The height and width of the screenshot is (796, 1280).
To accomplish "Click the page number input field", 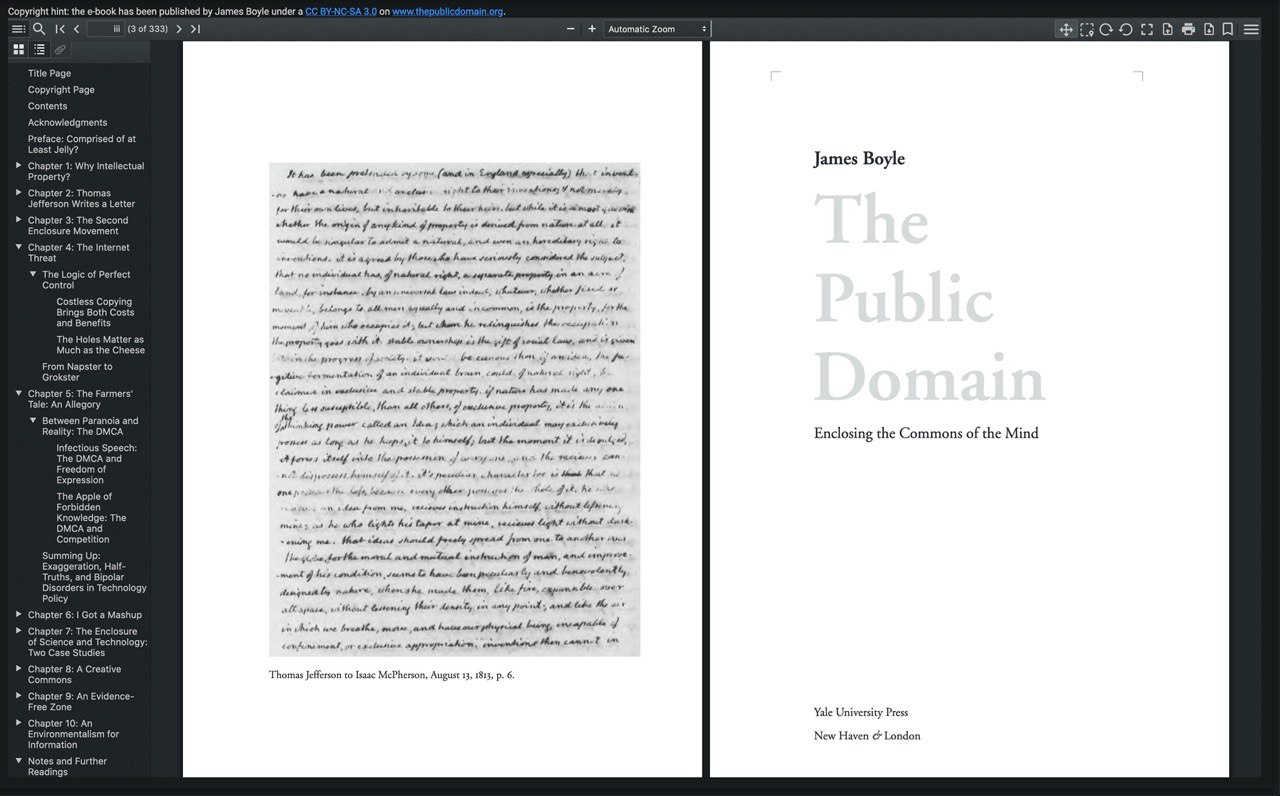I will 105,29.
